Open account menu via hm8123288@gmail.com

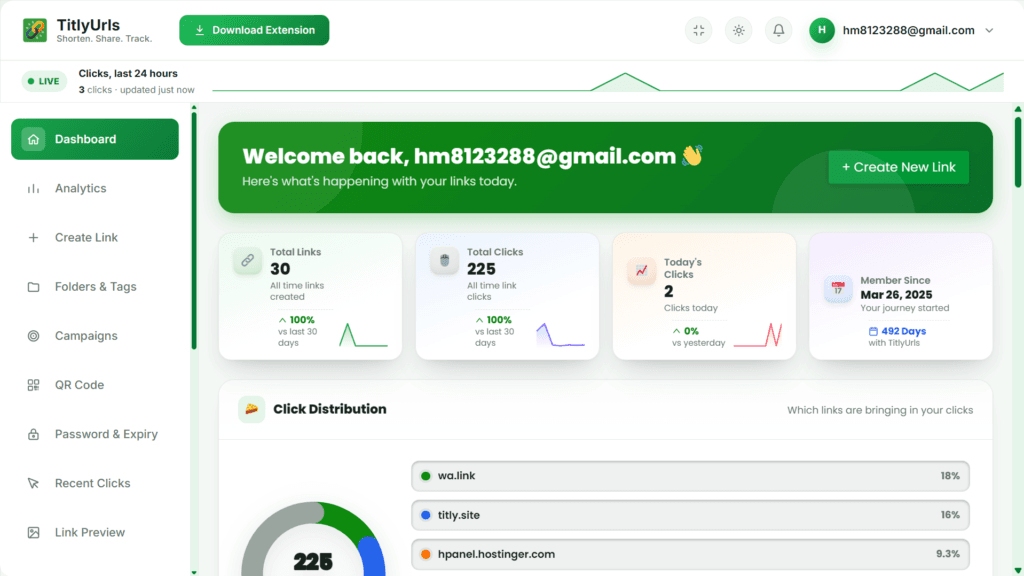click(x=908, y=30)
